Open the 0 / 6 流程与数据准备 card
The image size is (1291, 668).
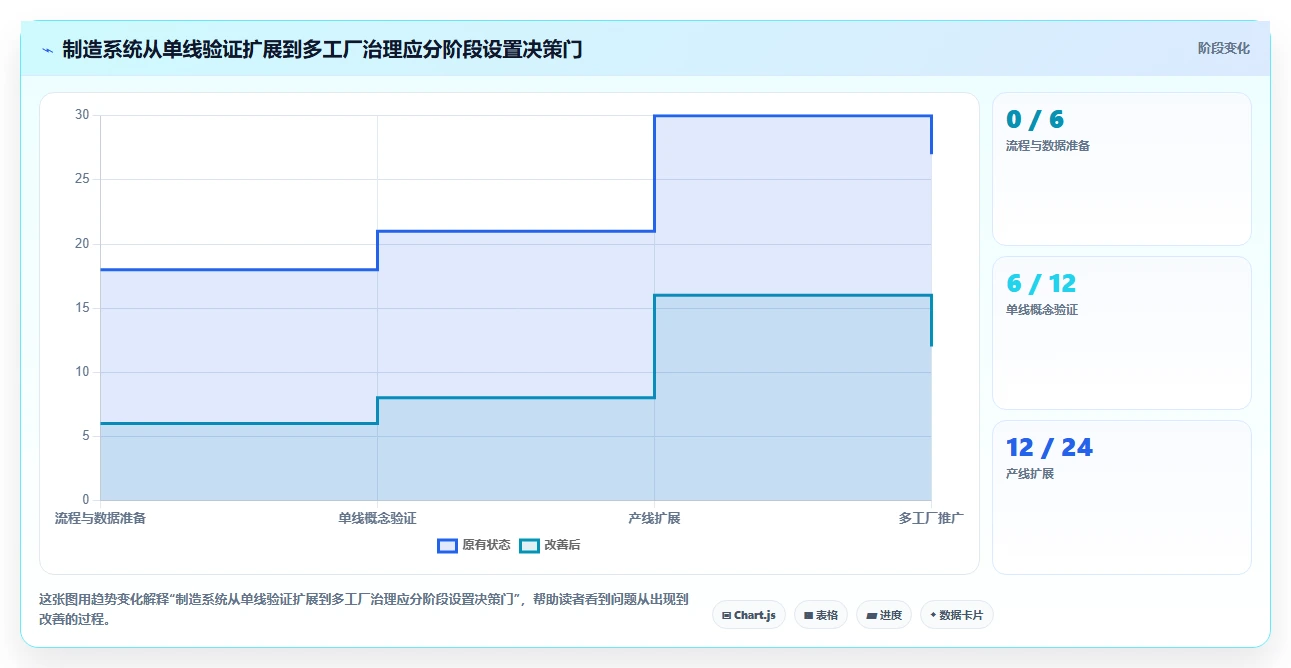pyautogui.click(x=1121, y=169)
